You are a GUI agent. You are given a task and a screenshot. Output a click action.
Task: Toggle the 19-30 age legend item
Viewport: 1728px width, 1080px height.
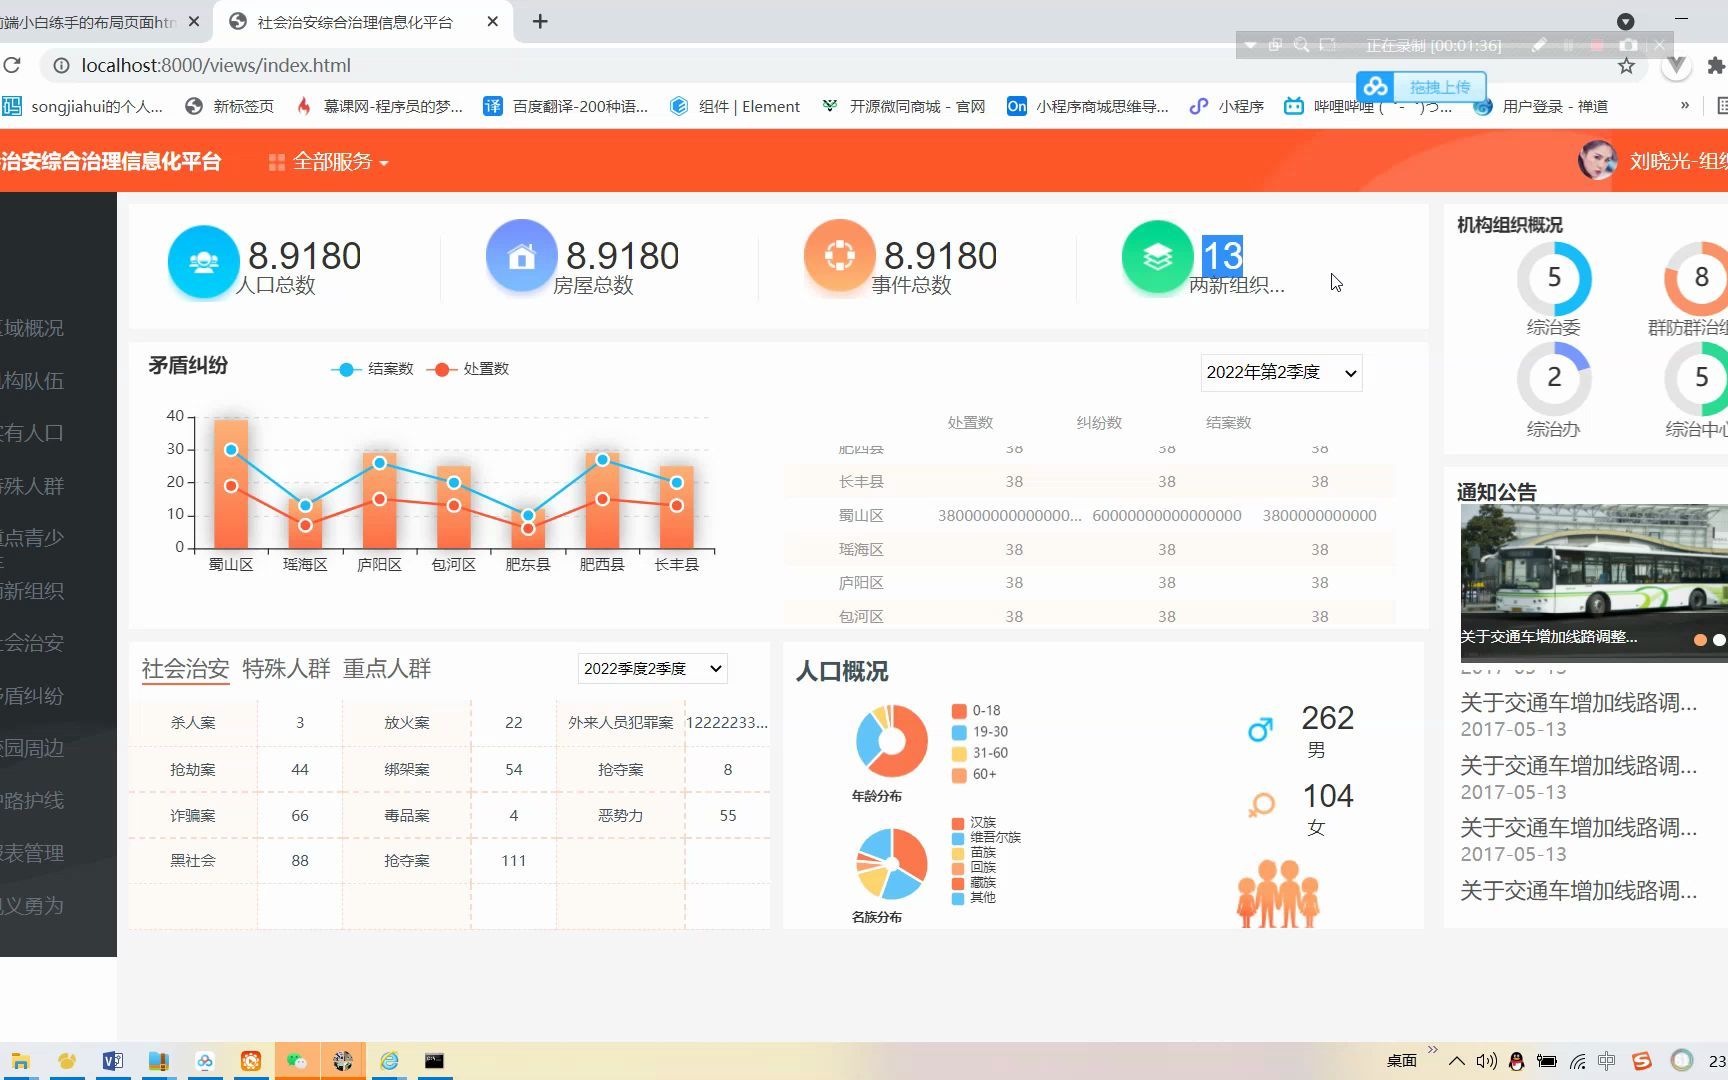click(x=980, y=732)
